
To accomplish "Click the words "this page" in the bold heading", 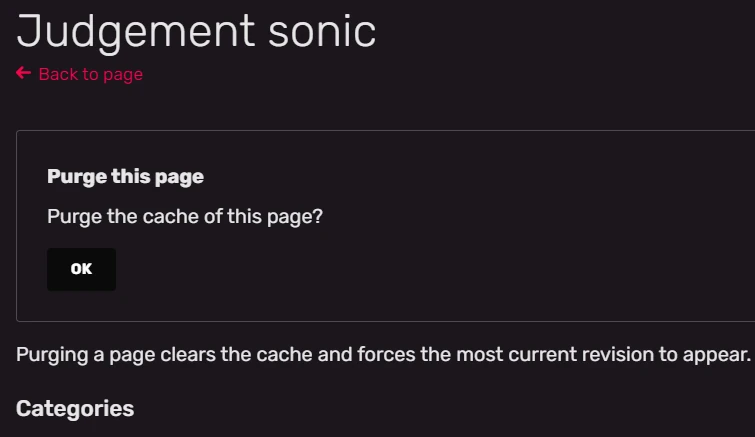I will [154, 177].
